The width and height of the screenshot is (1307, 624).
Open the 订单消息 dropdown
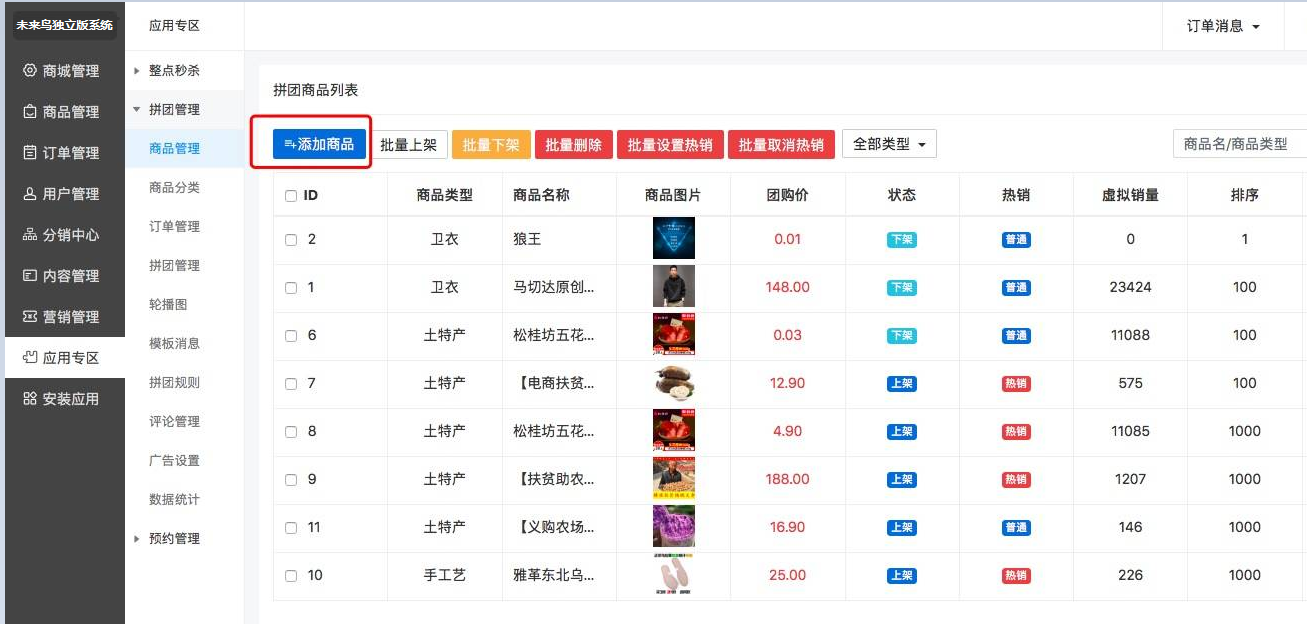tap(1222, 26)
